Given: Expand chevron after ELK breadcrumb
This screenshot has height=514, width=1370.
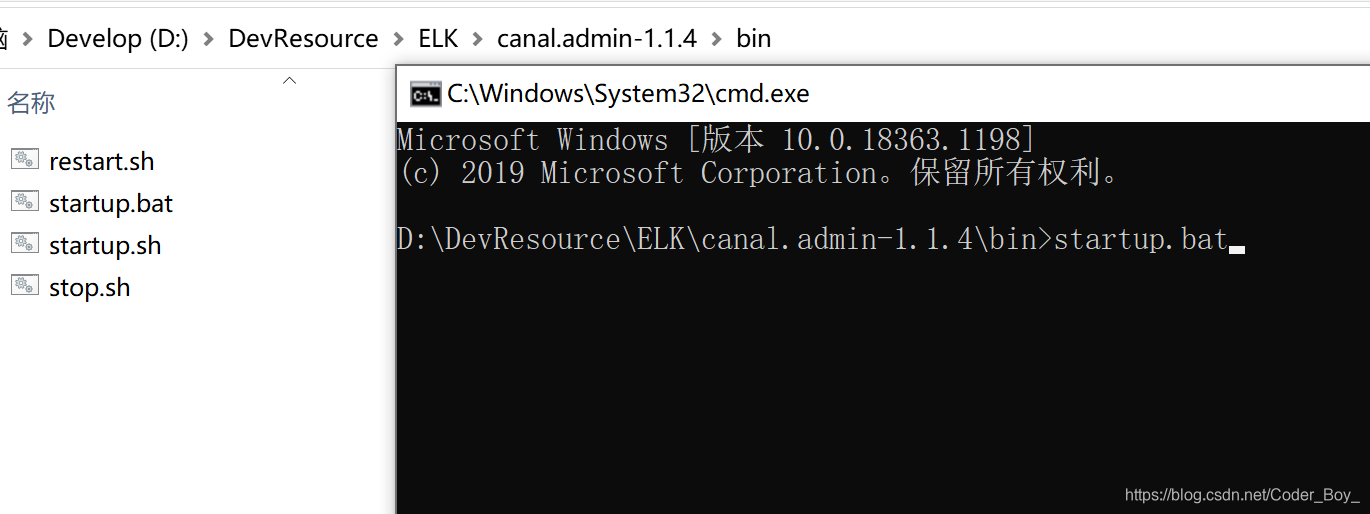Looking at the screenshot, I should coord(477,39).
